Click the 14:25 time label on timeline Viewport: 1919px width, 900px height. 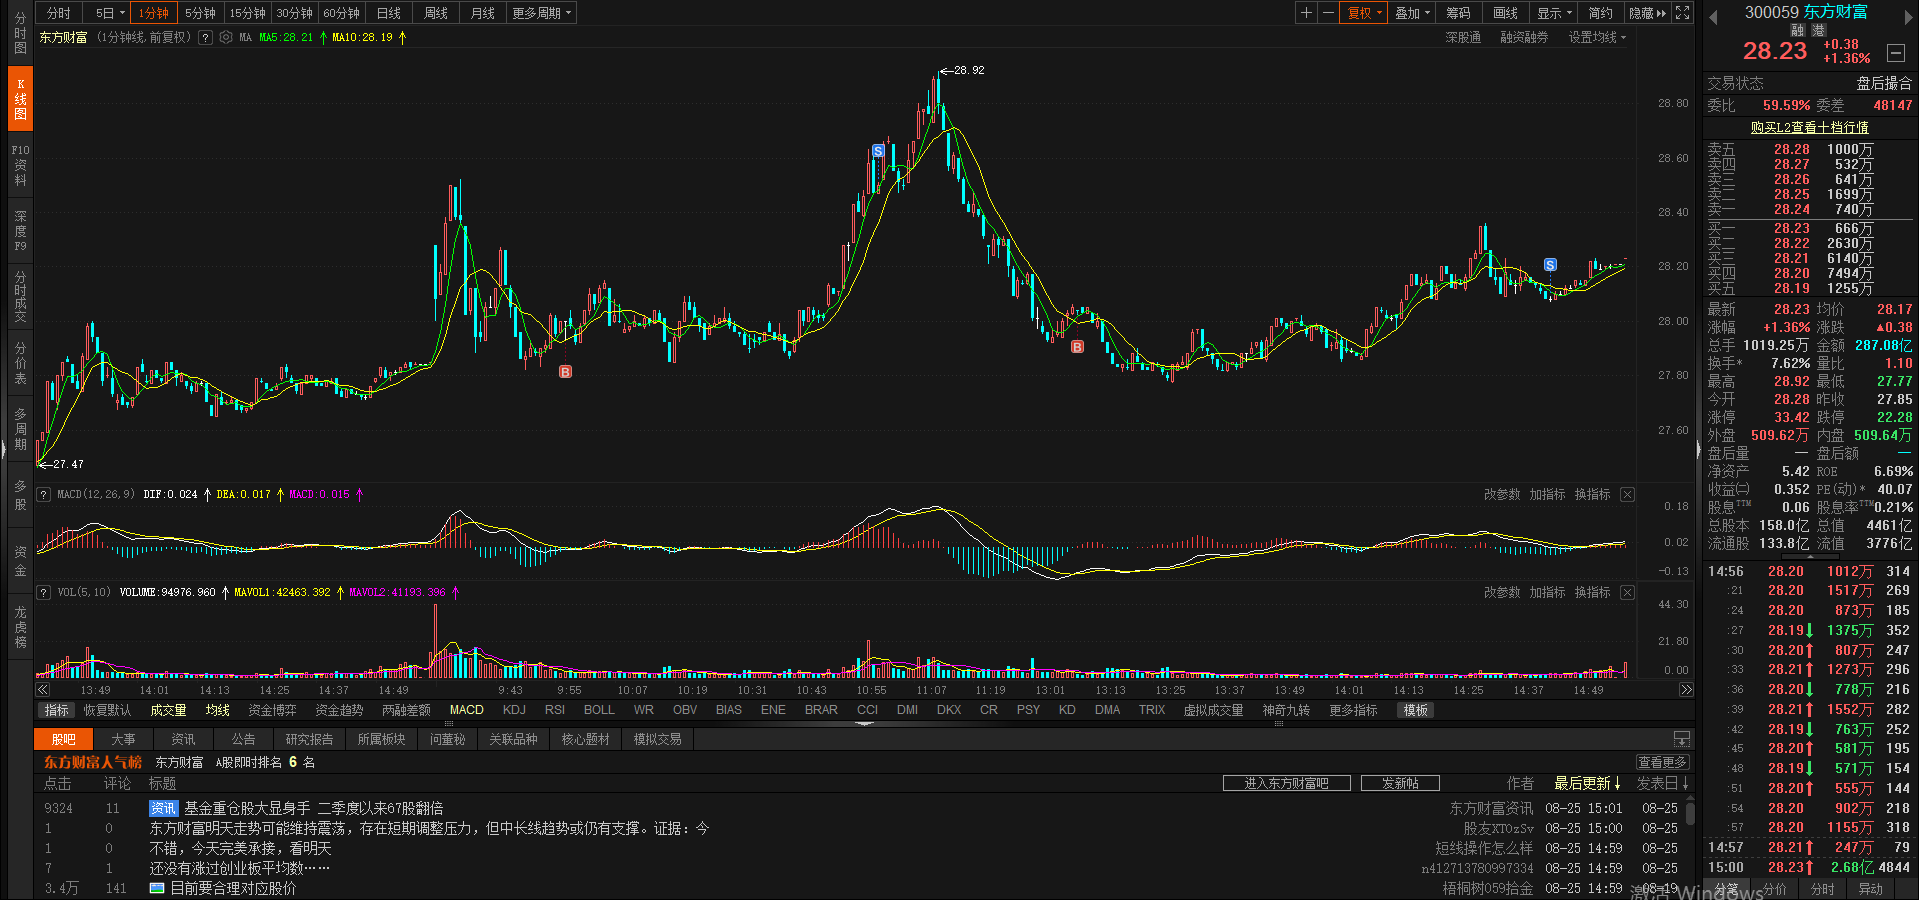(1468, 690)
